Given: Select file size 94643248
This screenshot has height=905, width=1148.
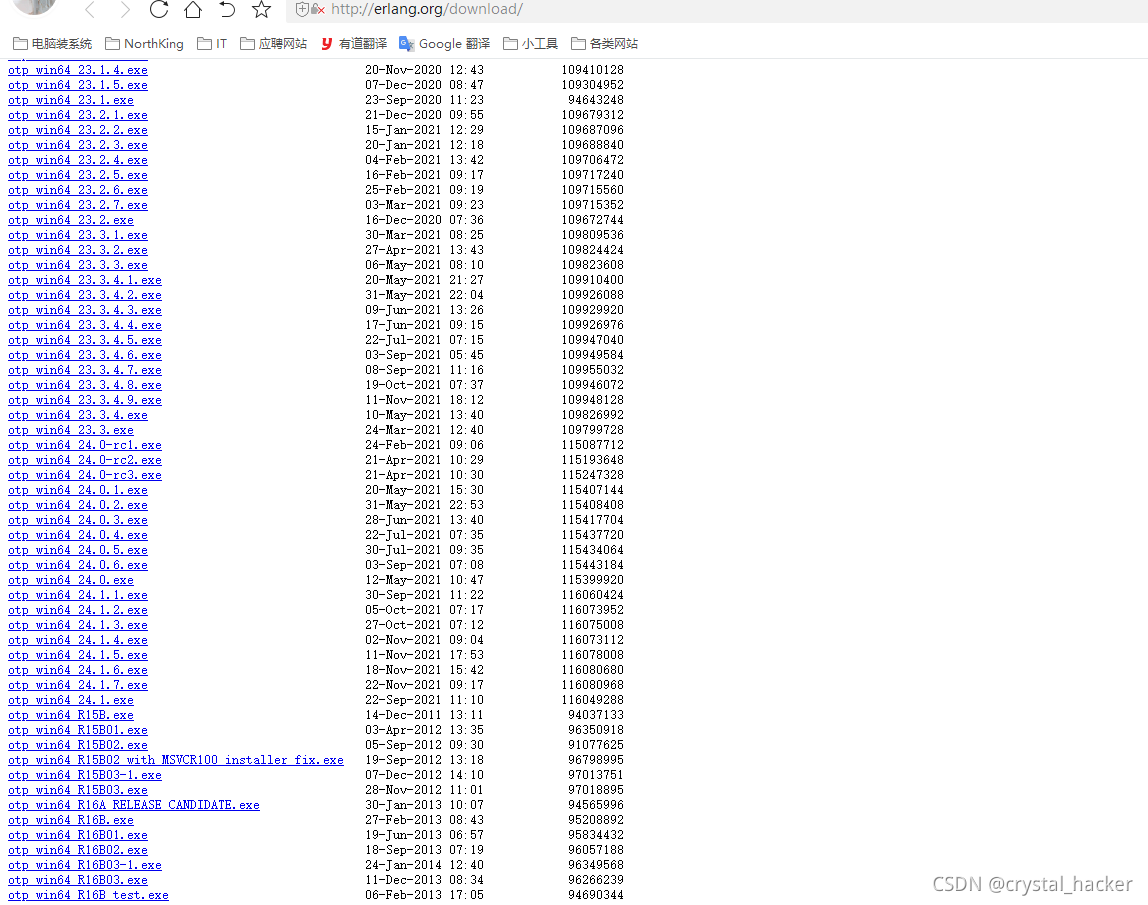Looking at the screenshot, I should click(x=596, y=100).
